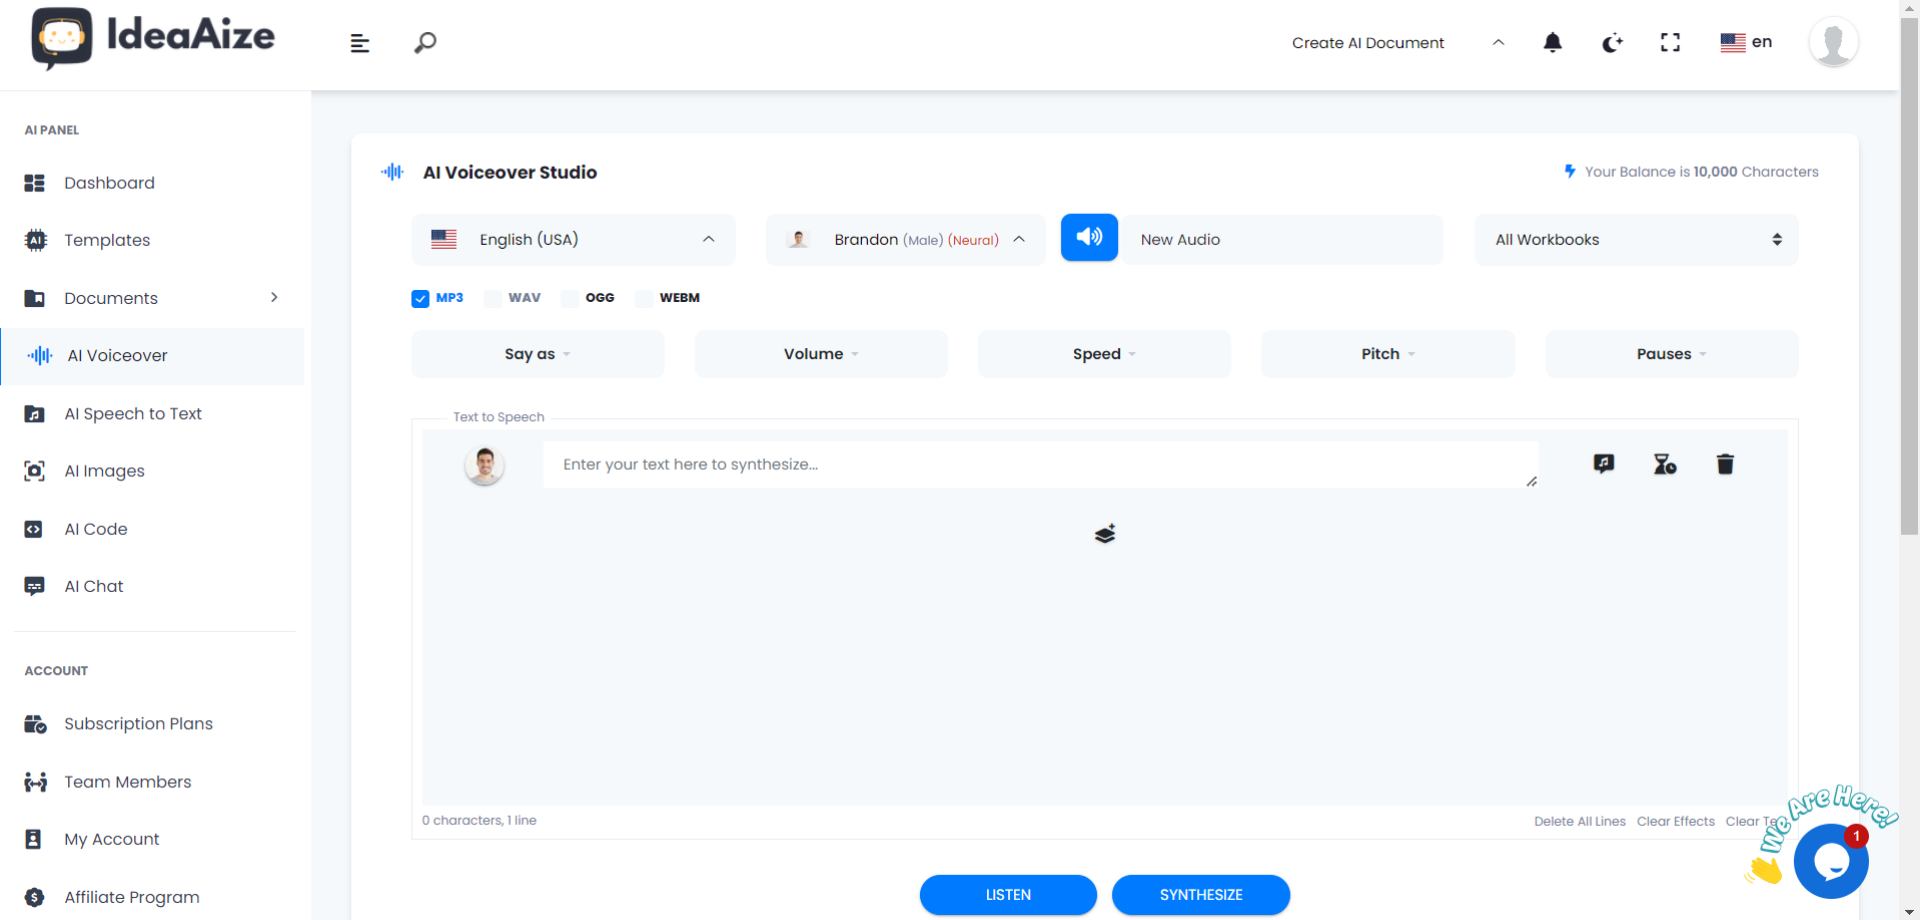Click the SYNTHESIZE button
Viewport: 1920px width, 920px height.
(1200, 894)
